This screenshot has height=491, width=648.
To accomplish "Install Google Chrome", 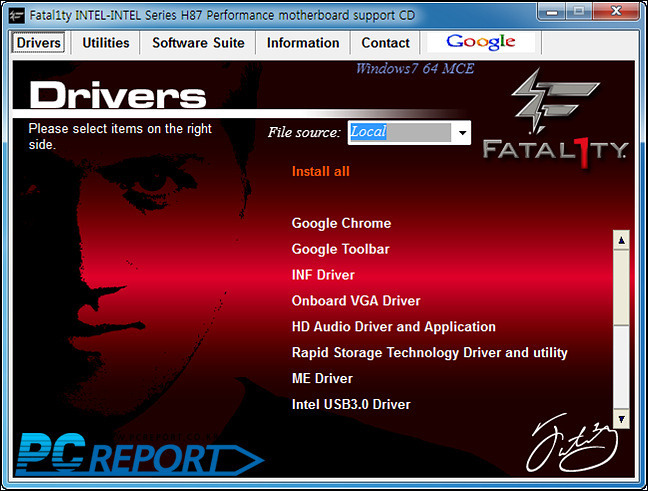I will (341, 223).
